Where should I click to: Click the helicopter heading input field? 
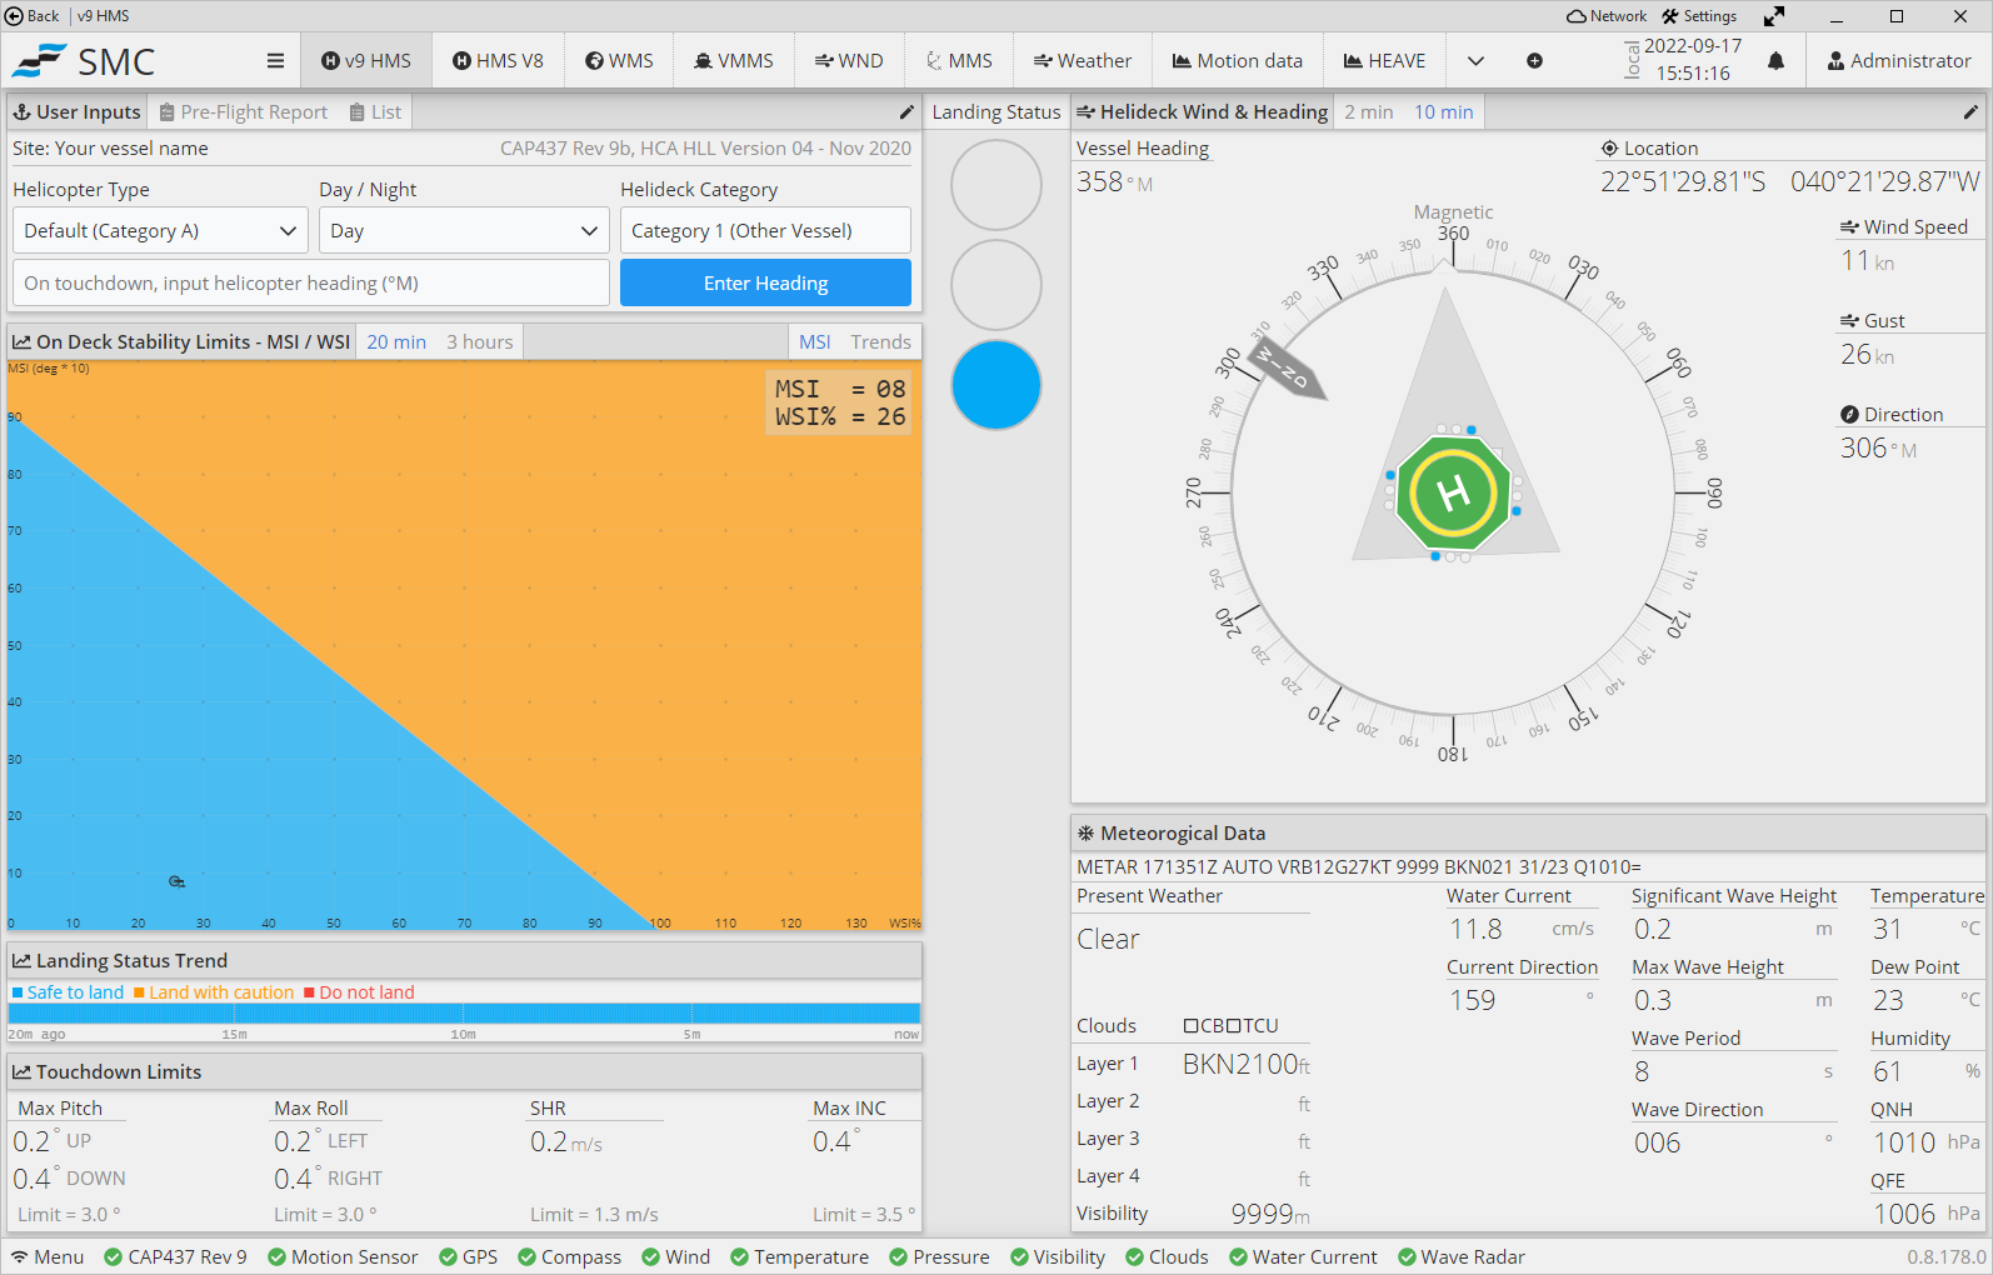pos(311,283)
